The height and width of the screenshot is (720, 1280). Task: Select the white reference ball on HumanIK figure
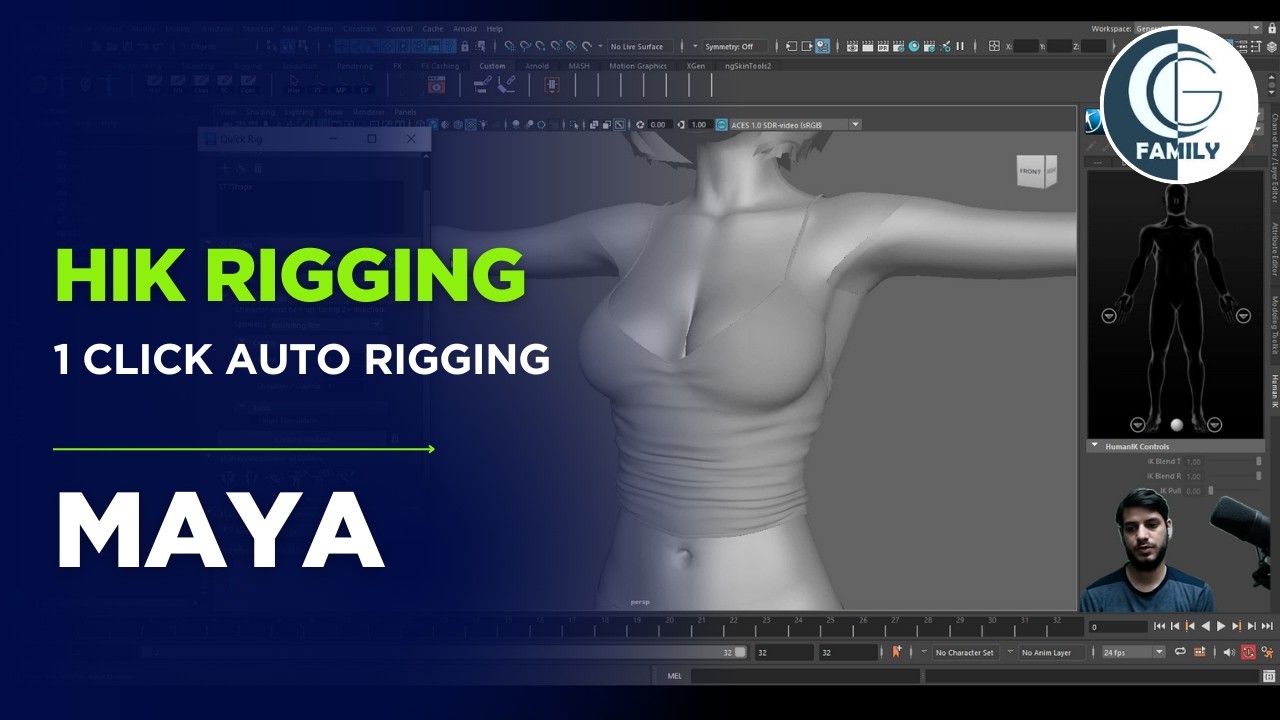tap(1176, 425)
